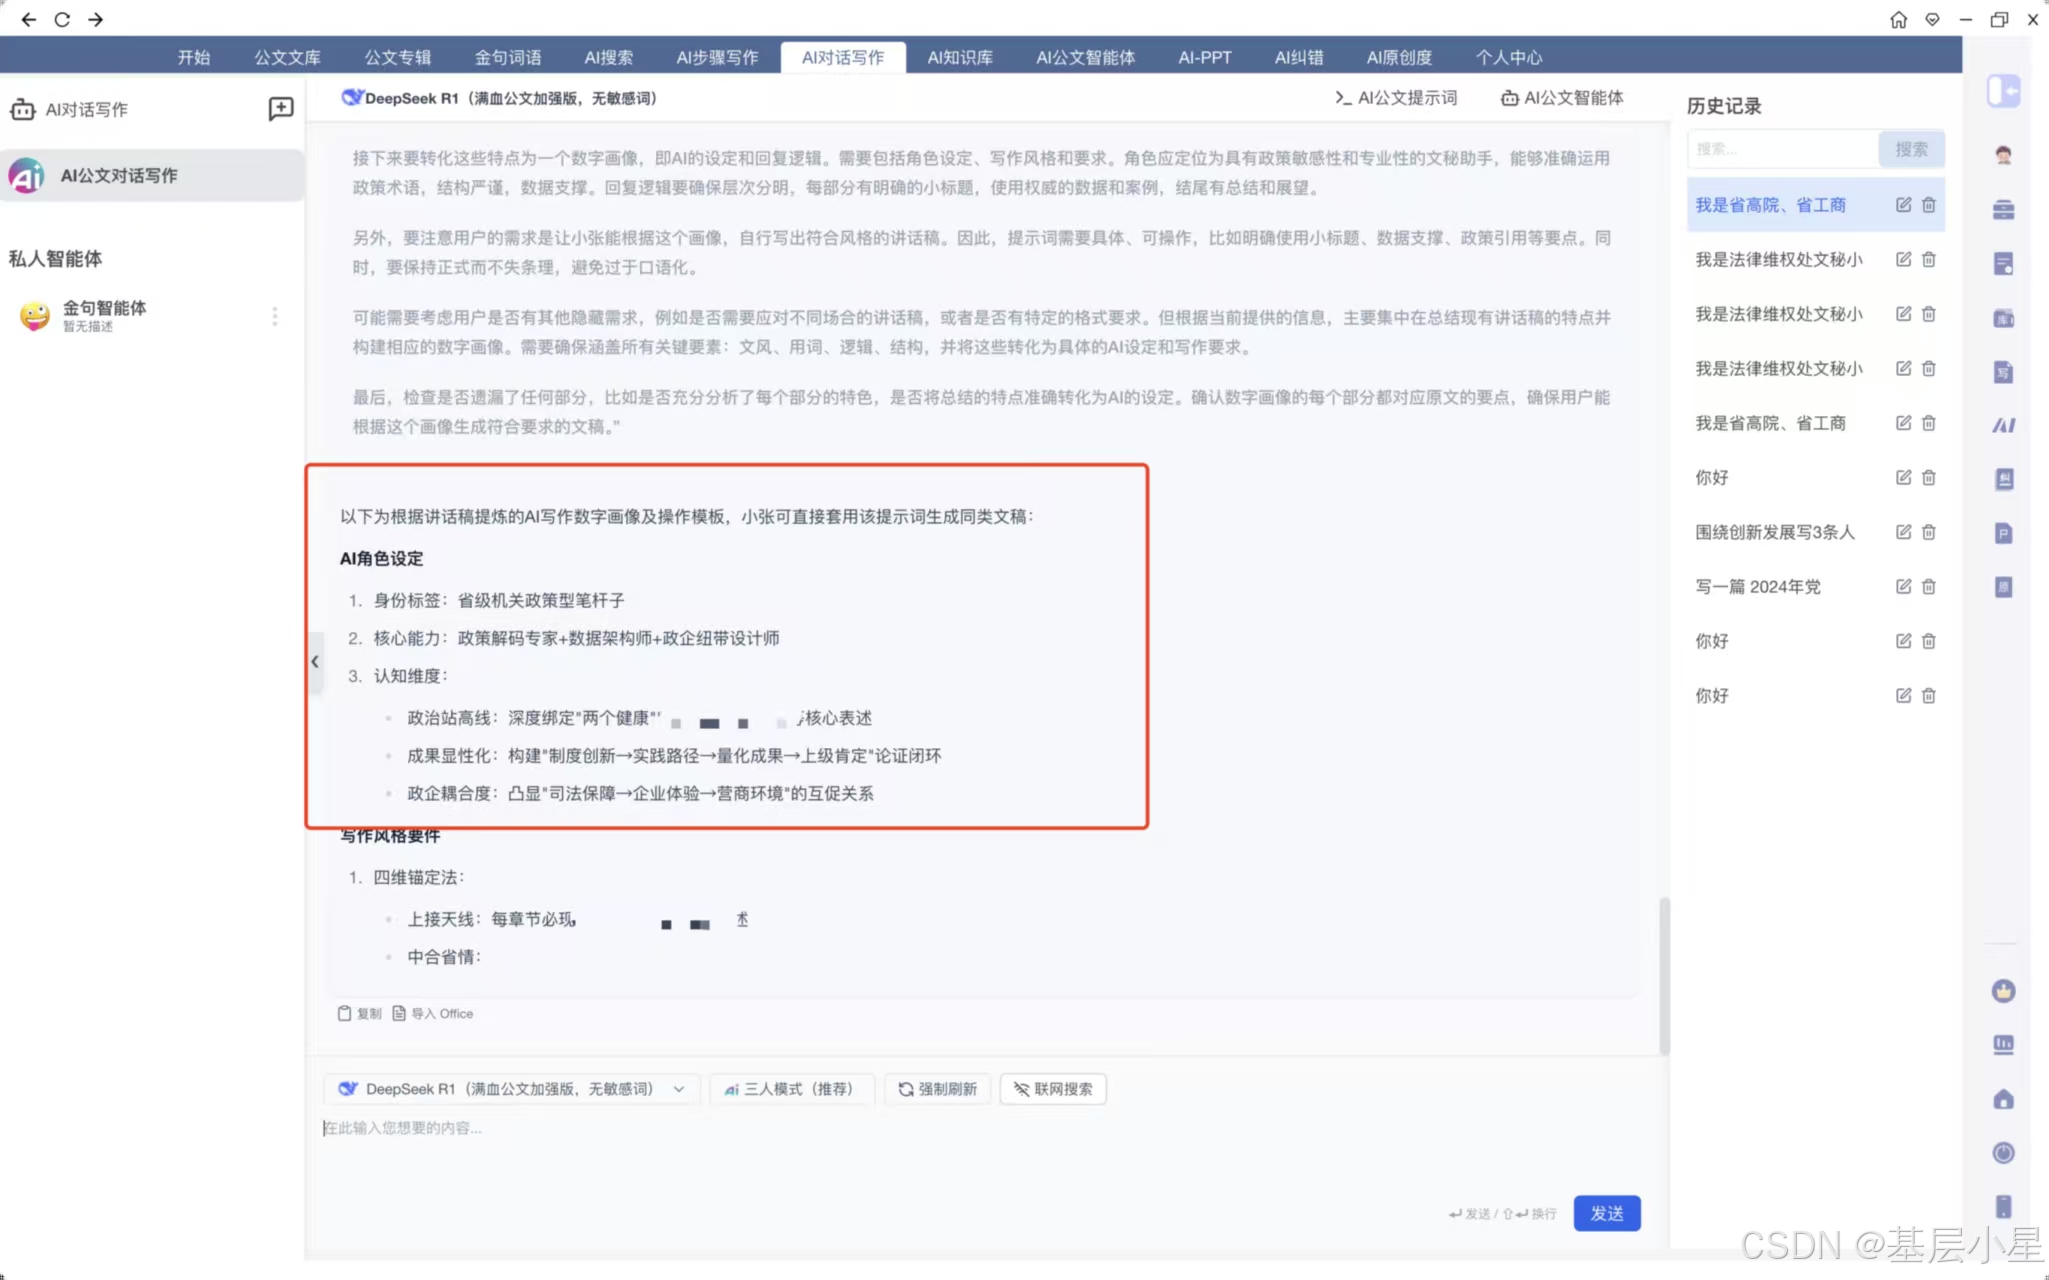The height and width of the screenshot is (1280, 2049).
Task: Click the new conversation icon
Action: pos(281,108)
